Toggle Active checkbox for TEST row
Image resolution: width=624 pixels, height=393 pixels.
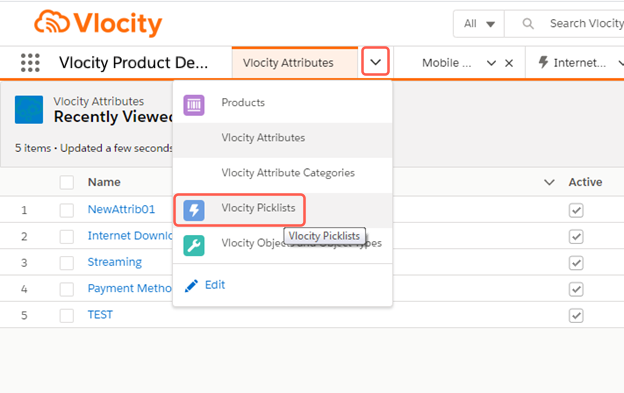(576, 316)
